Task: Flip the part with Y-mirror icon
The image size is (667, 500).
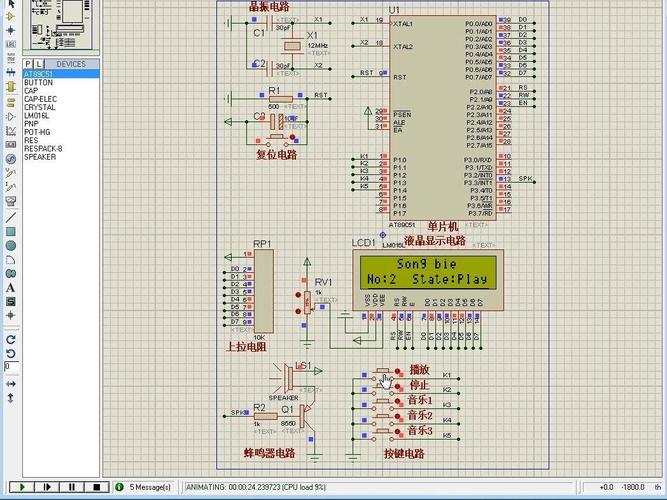Action: (x=10, y=395)
